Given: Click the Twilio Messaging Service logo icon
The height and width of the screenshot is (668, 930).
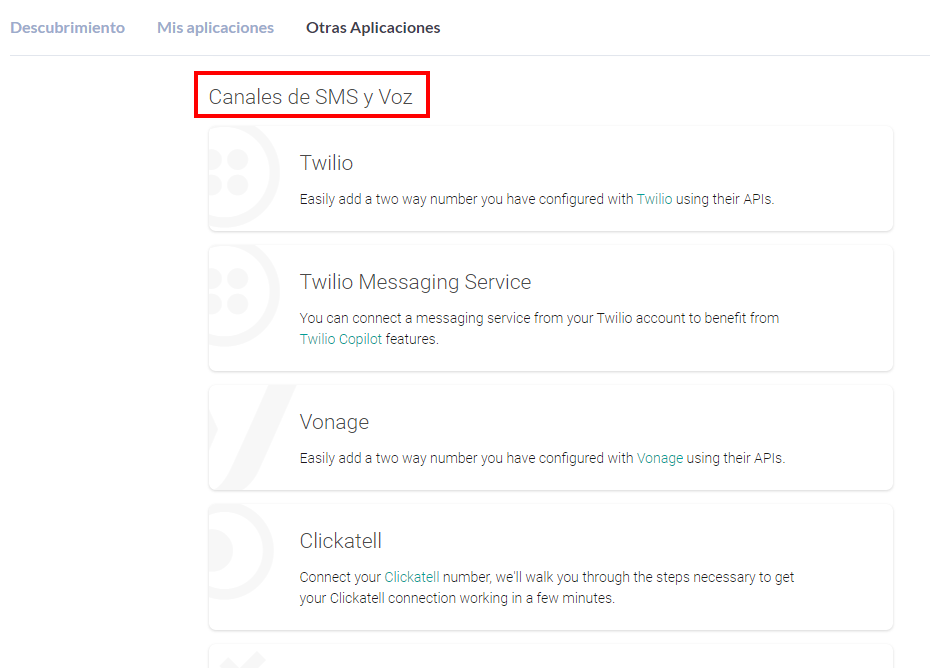Looking at the screenshot, I should [x=244, y=295].
